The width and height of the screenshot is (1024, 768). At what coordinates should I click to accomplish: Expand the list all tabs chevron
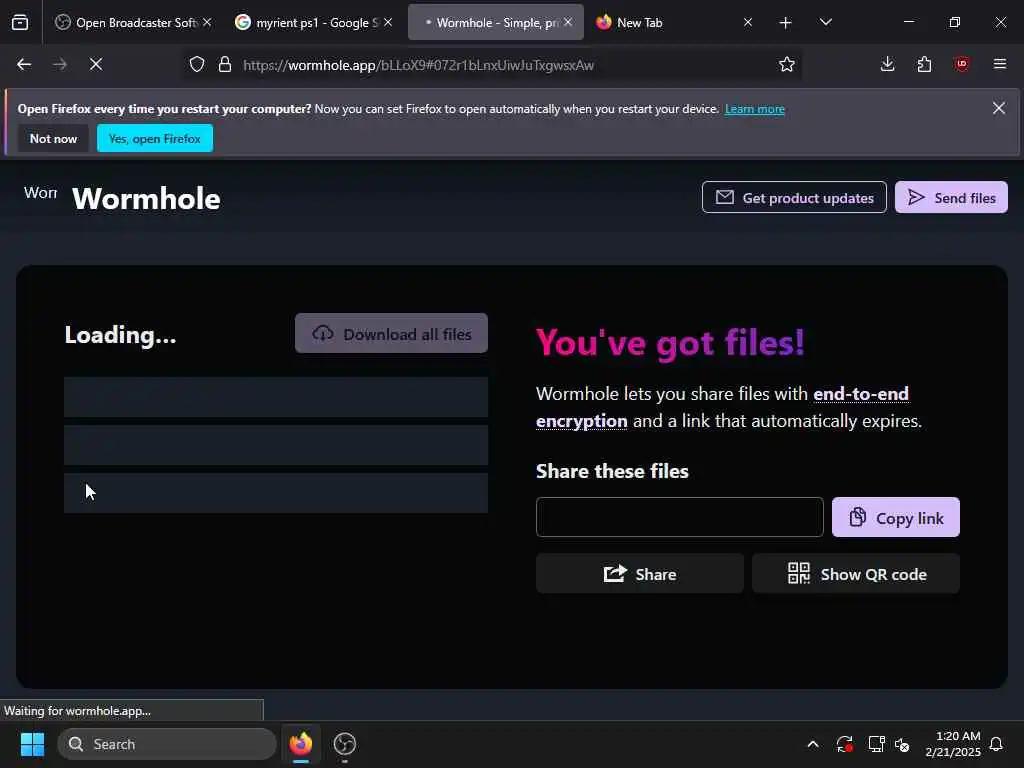pyautogui.click(x=825, y=22)
